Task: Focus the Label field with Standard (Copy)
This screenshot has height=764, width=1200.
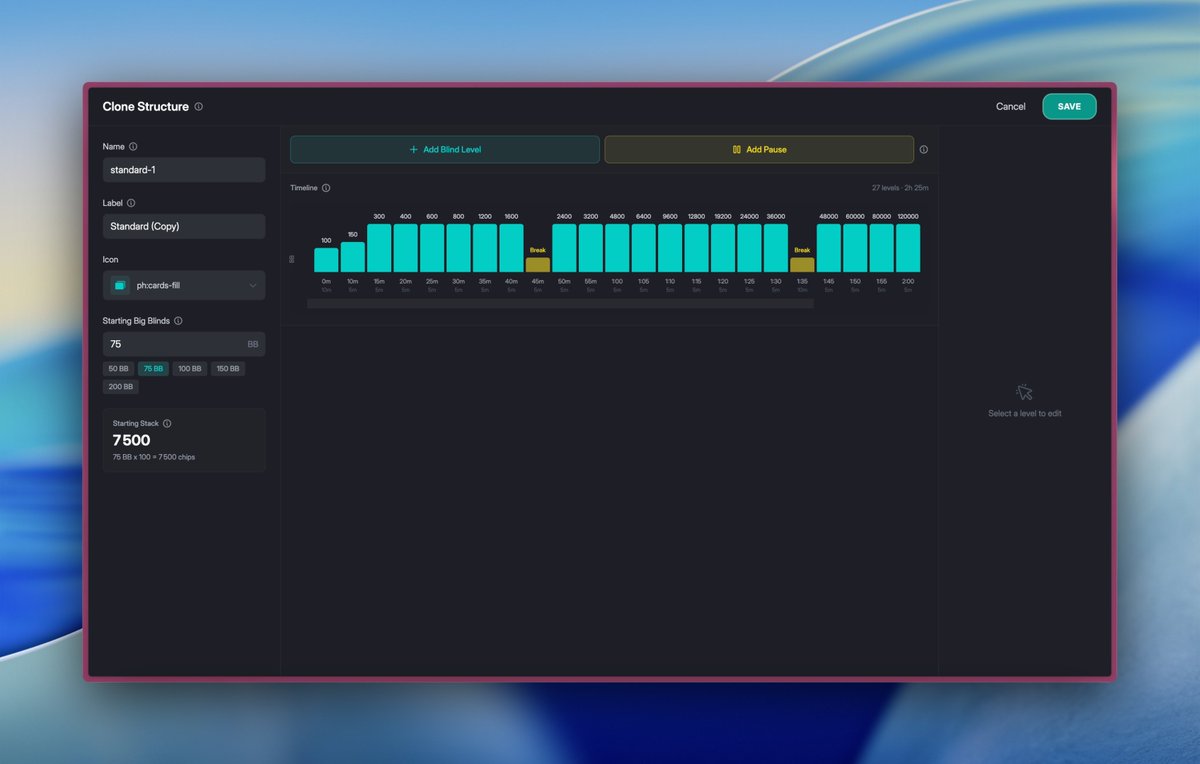Action: (x=184, y=226)
